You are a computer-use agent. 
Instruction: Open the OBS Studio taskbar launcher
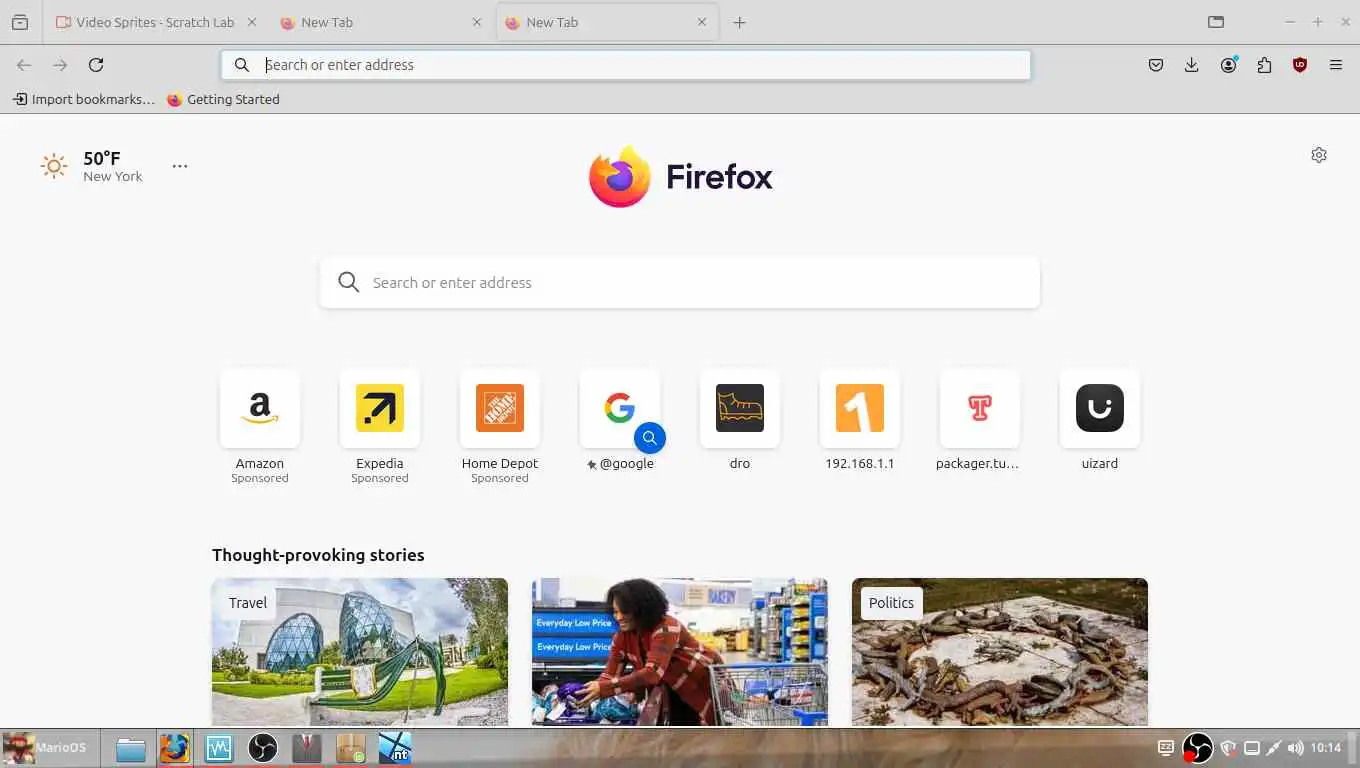pyautogui.click(x=263, y=749)
